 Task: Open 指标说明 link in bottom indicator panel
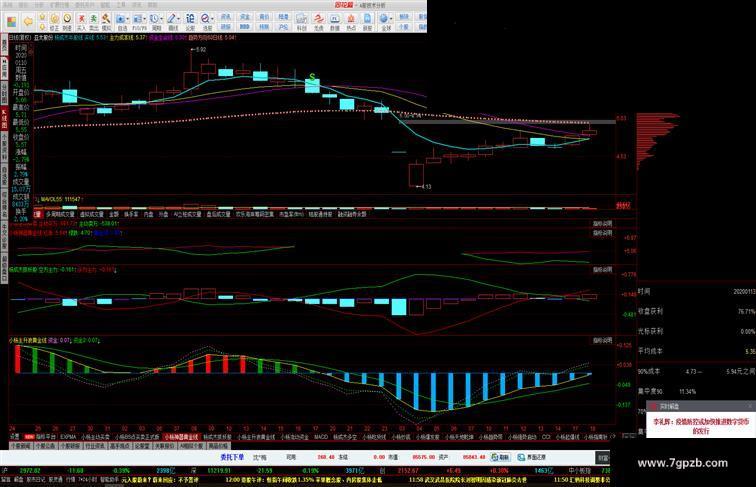tap(602, 340)
